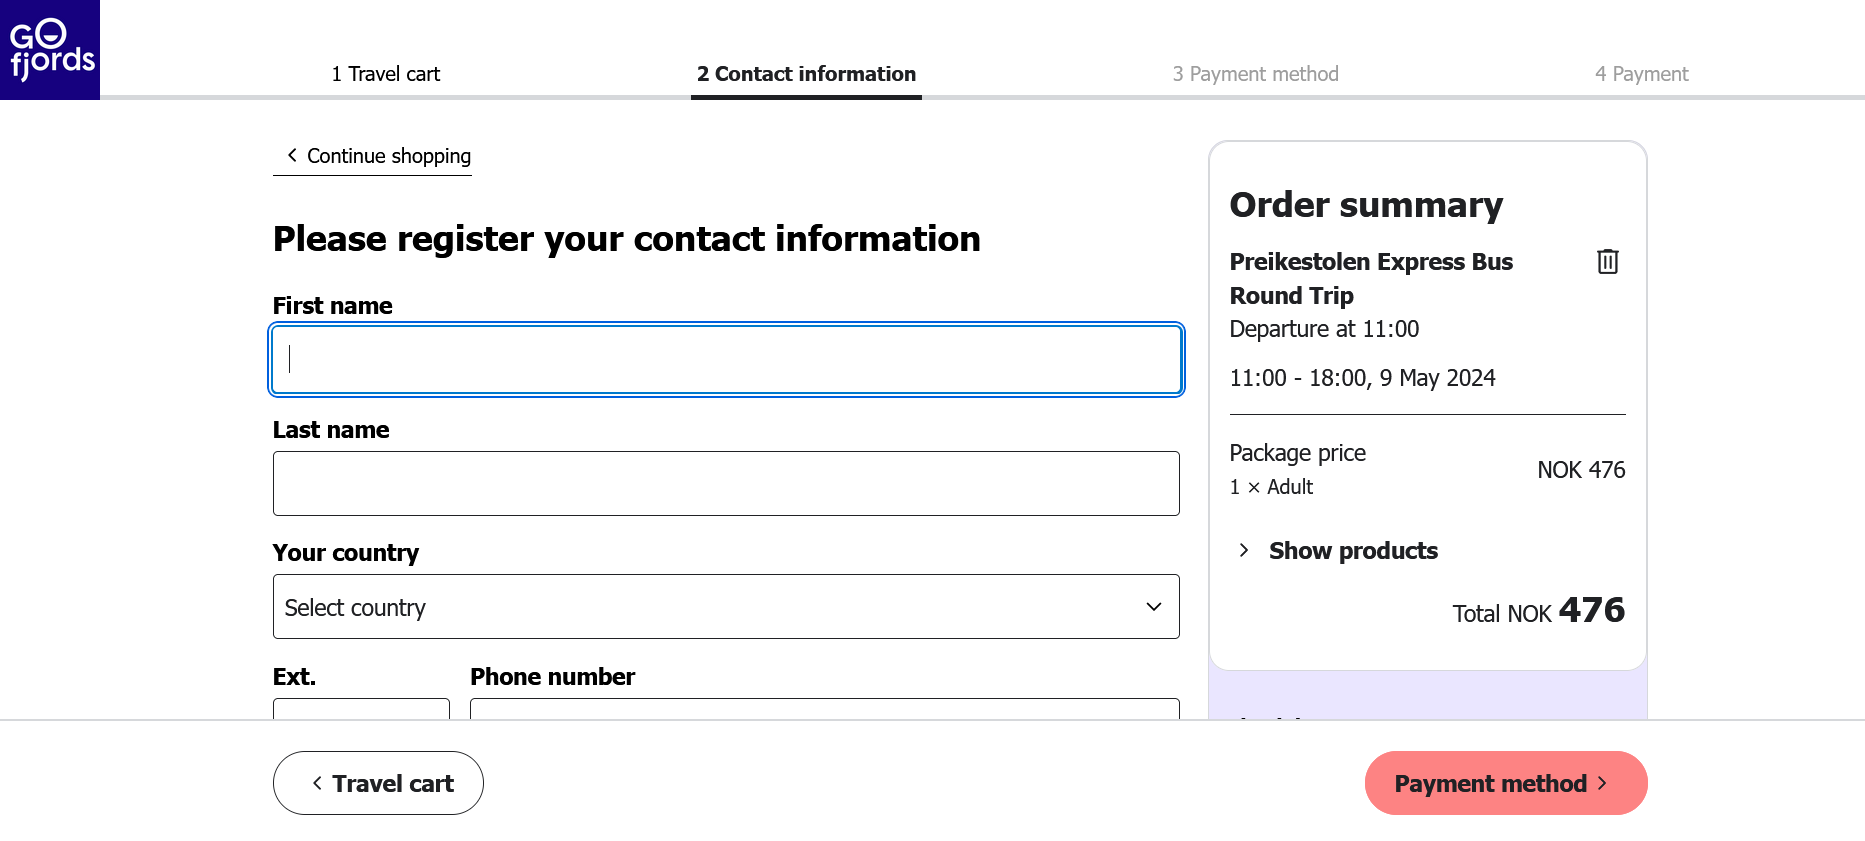1865x841 pixels.
Task: Click the Phone number input field
Action: tap(824, 709)
